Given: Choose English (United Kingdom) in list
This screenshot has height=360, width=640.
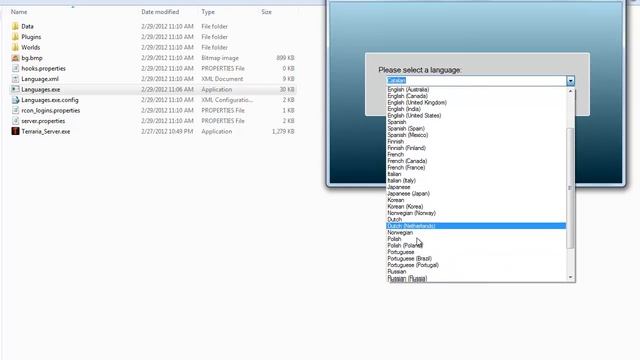Looking at the screenshot, I should tap(417, 102).
